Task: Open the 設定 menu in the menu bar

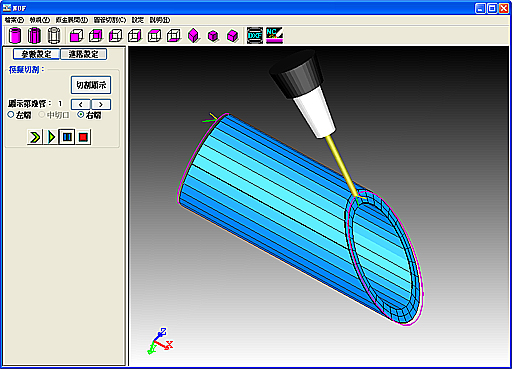Action: tap(138, 20)
